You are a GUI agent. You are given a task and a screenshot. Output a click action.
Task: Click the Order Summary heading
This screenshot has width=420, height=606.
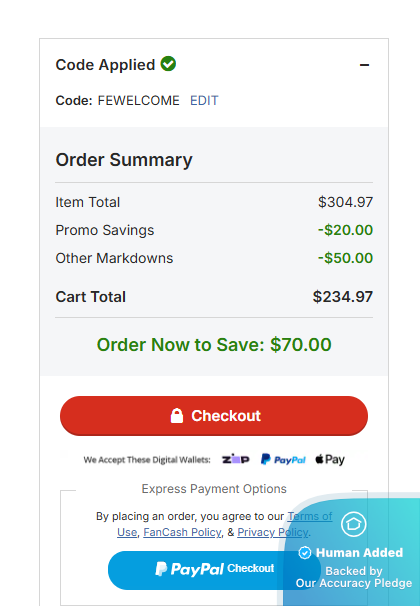[x=124, y=160]
